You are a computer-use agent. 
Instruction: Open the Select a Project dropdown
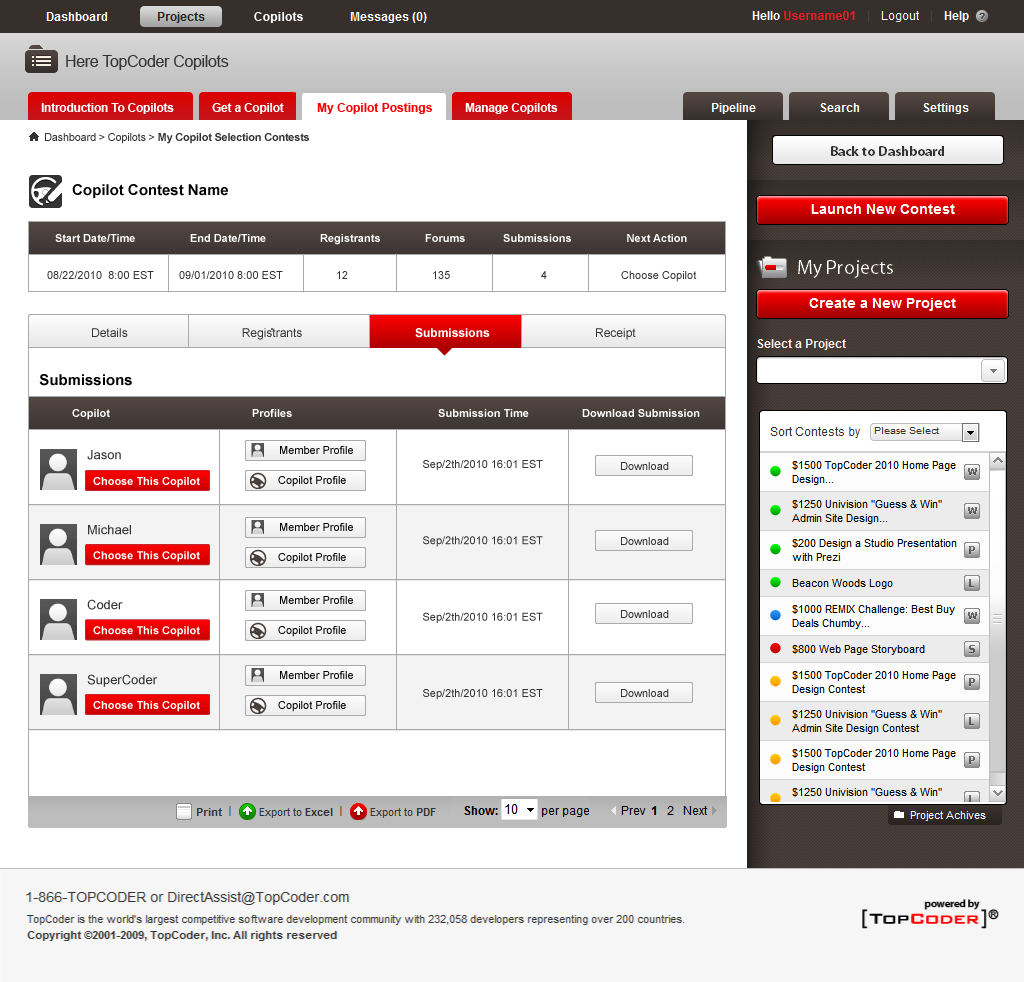coord(992,371)
